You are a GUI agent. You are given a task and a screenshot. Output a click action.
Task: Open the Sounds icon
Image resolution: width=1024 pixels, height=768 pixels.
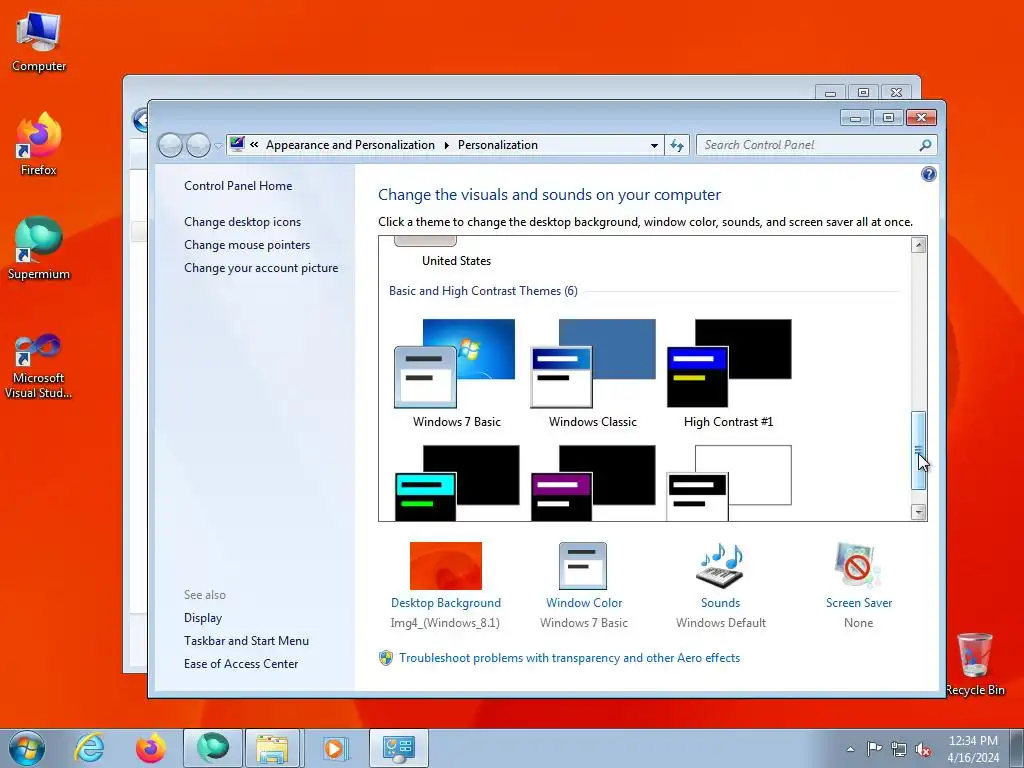[x=720, y=566]
